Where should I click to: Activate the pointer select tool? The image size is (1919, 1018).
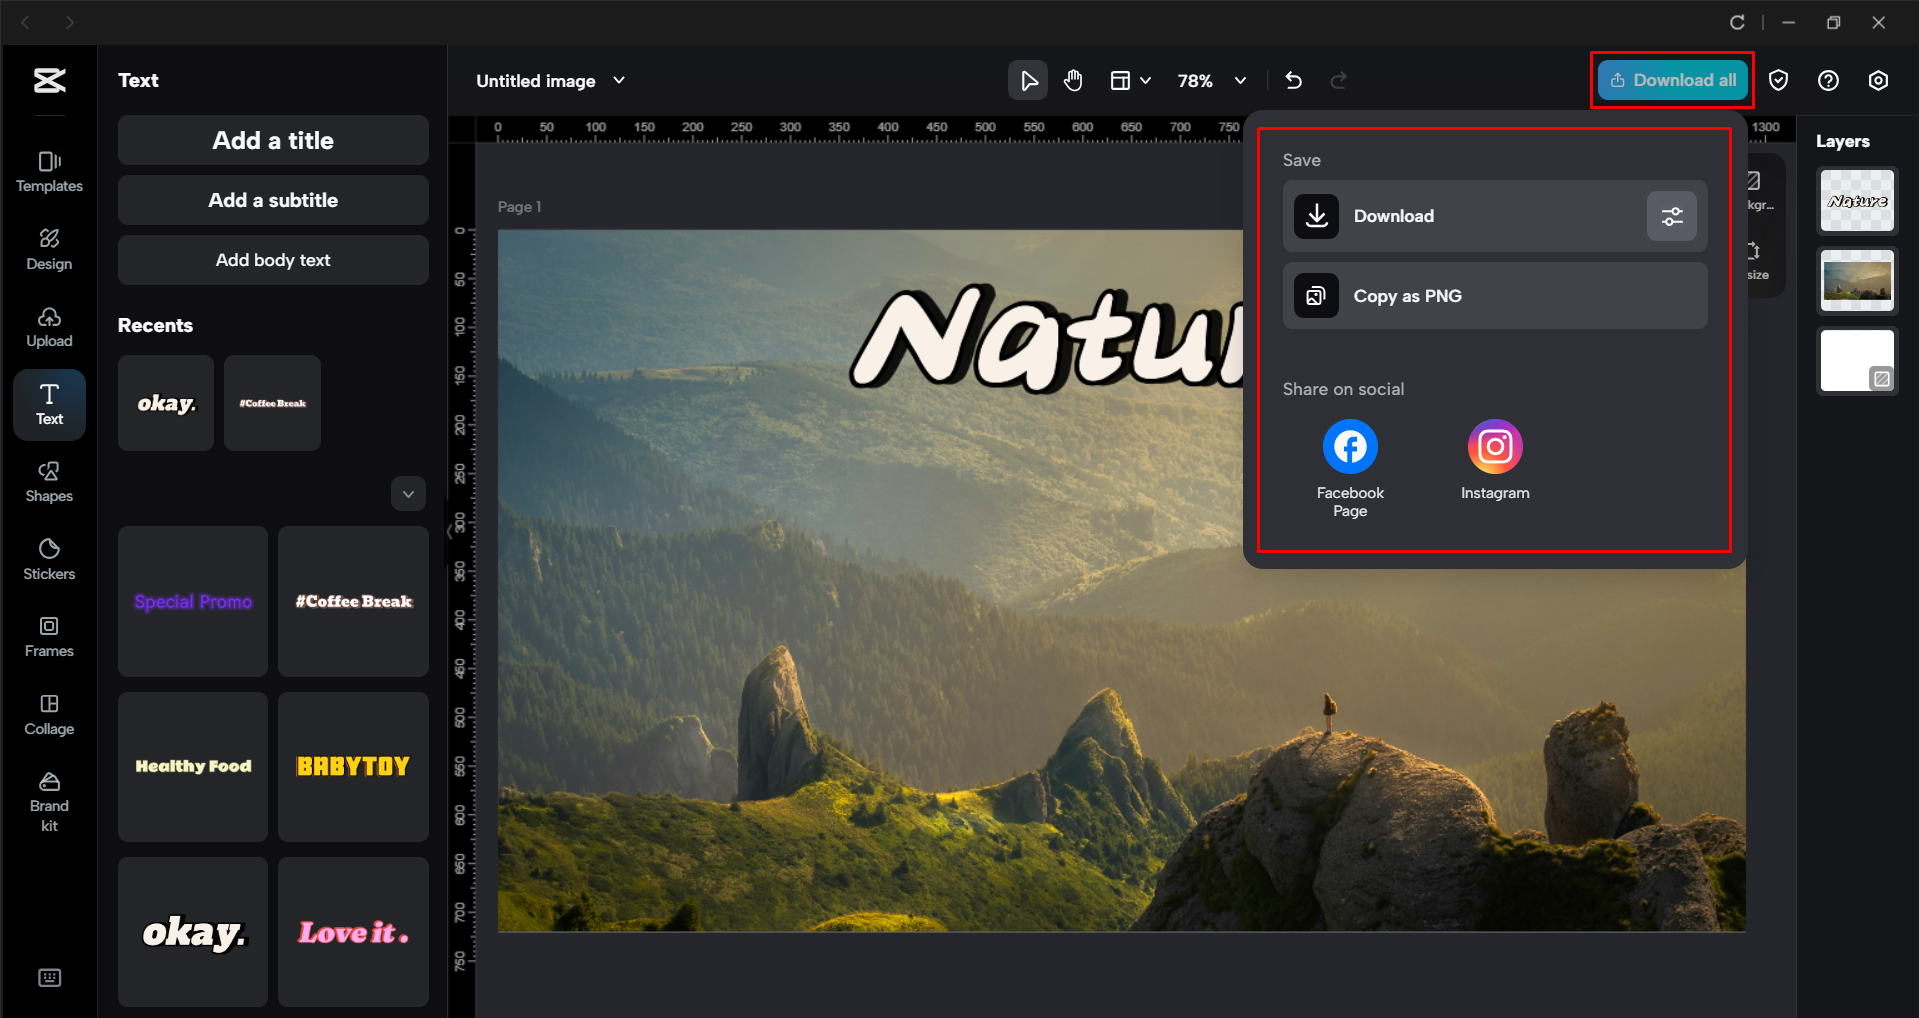(x=1027, y=80)
